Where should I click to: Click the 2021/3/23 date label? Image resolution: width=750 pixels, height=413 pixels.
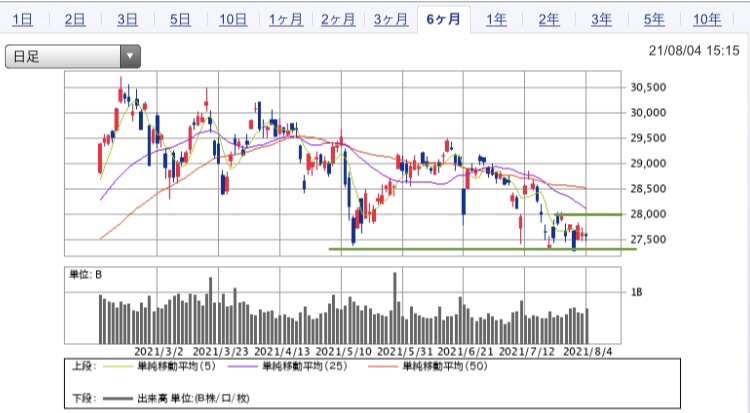coord(221,351)
